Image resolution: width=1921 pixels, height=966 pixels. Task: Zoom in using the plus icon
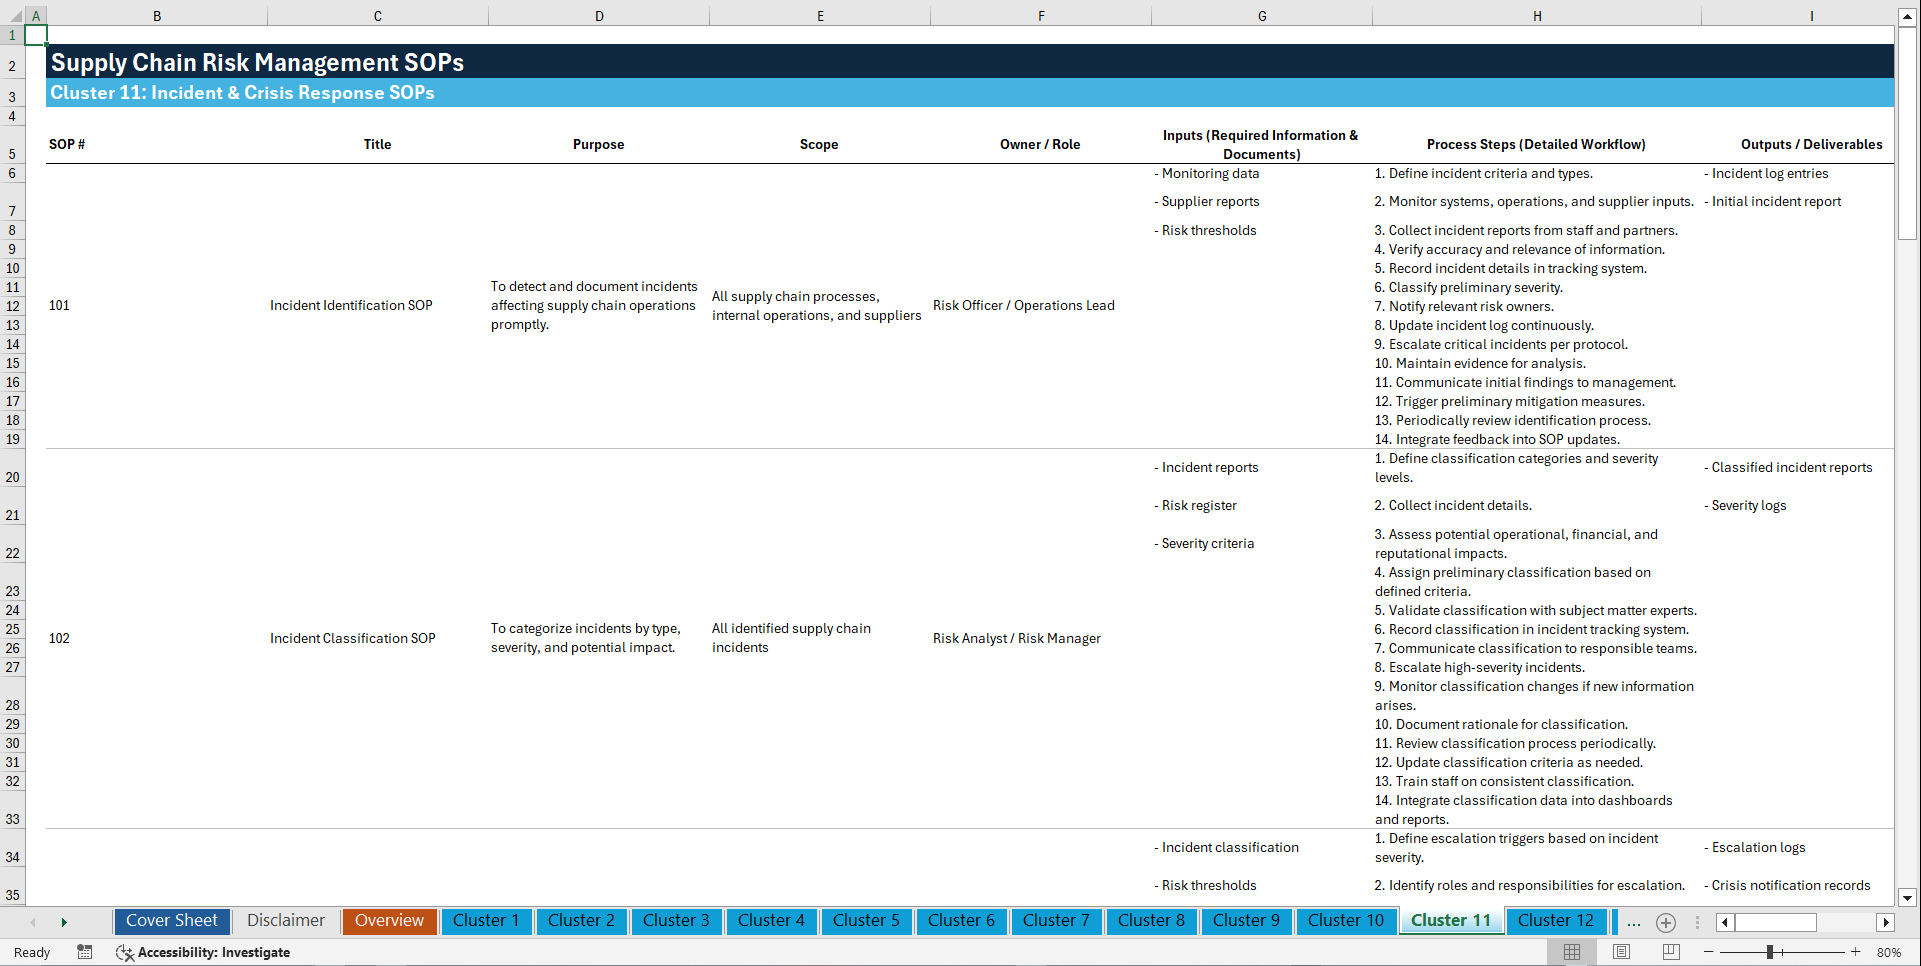tap(1856, 952)
